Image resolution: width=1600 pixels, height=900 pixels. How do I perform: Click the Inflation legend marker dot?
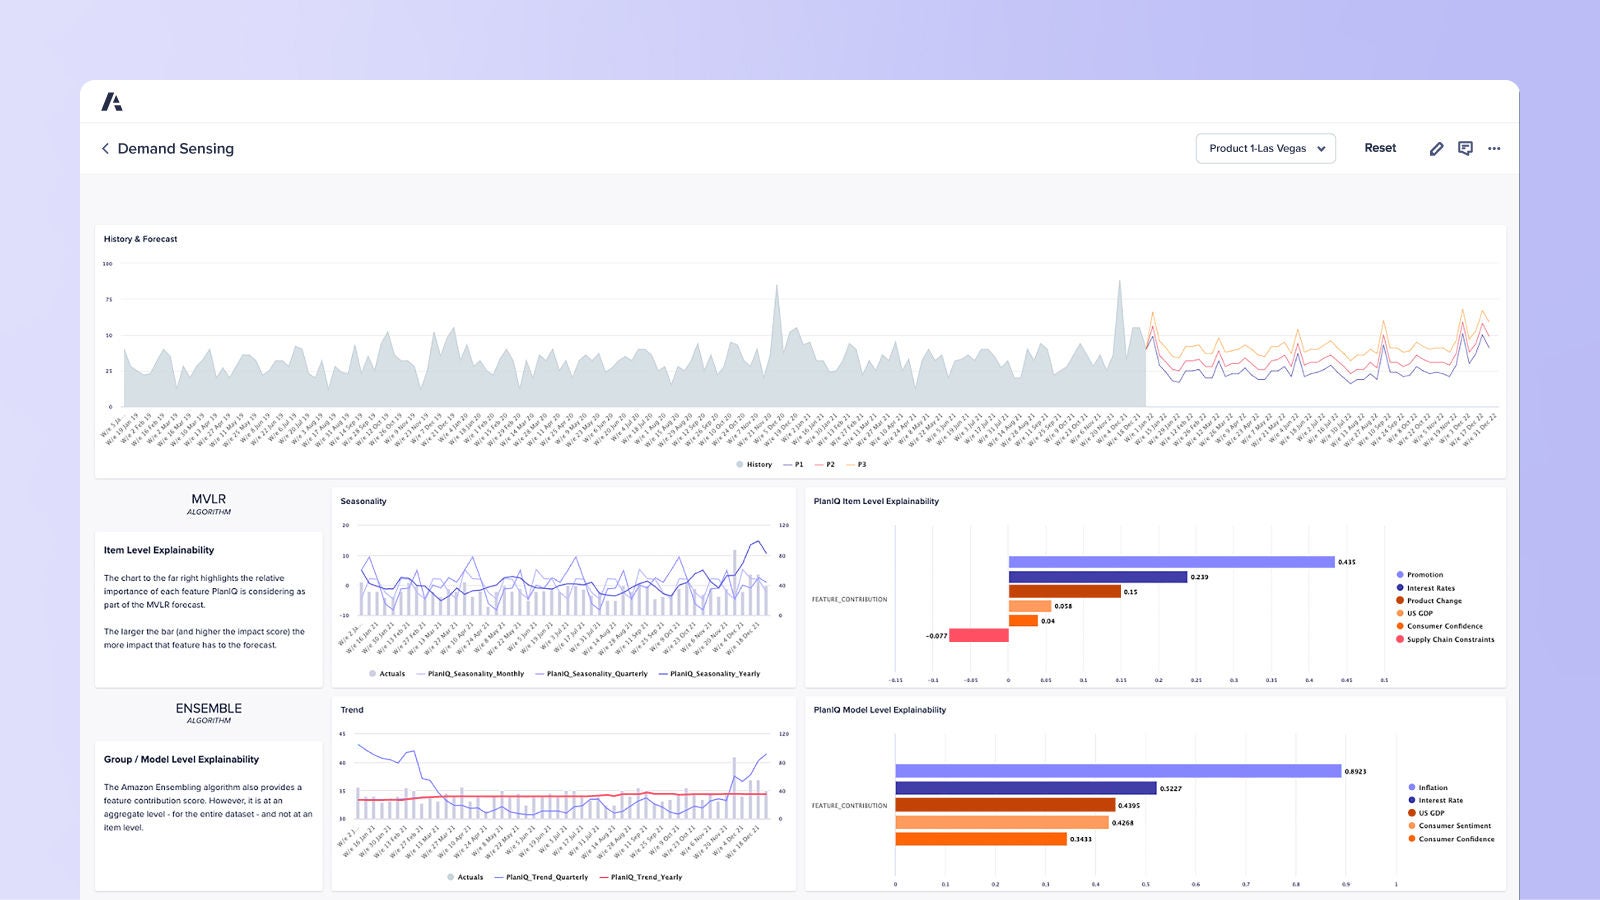coord(1413,787)
